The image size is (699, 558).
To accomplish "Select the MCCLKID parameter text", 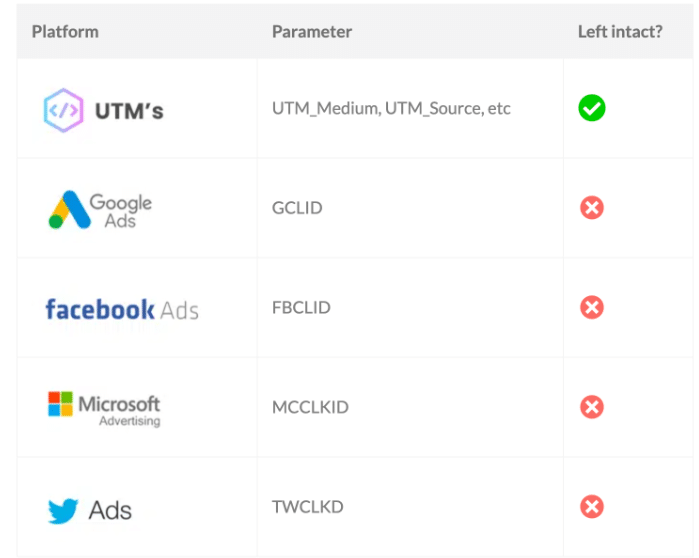I will coord(310,407).
